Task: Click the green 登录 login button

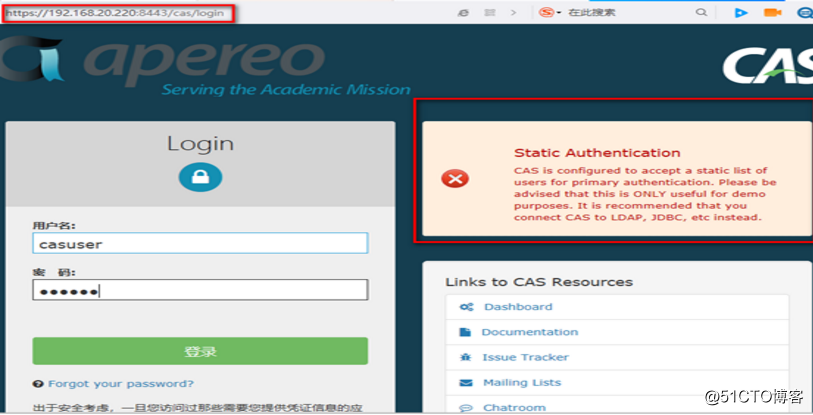Action: coord(200,351)
